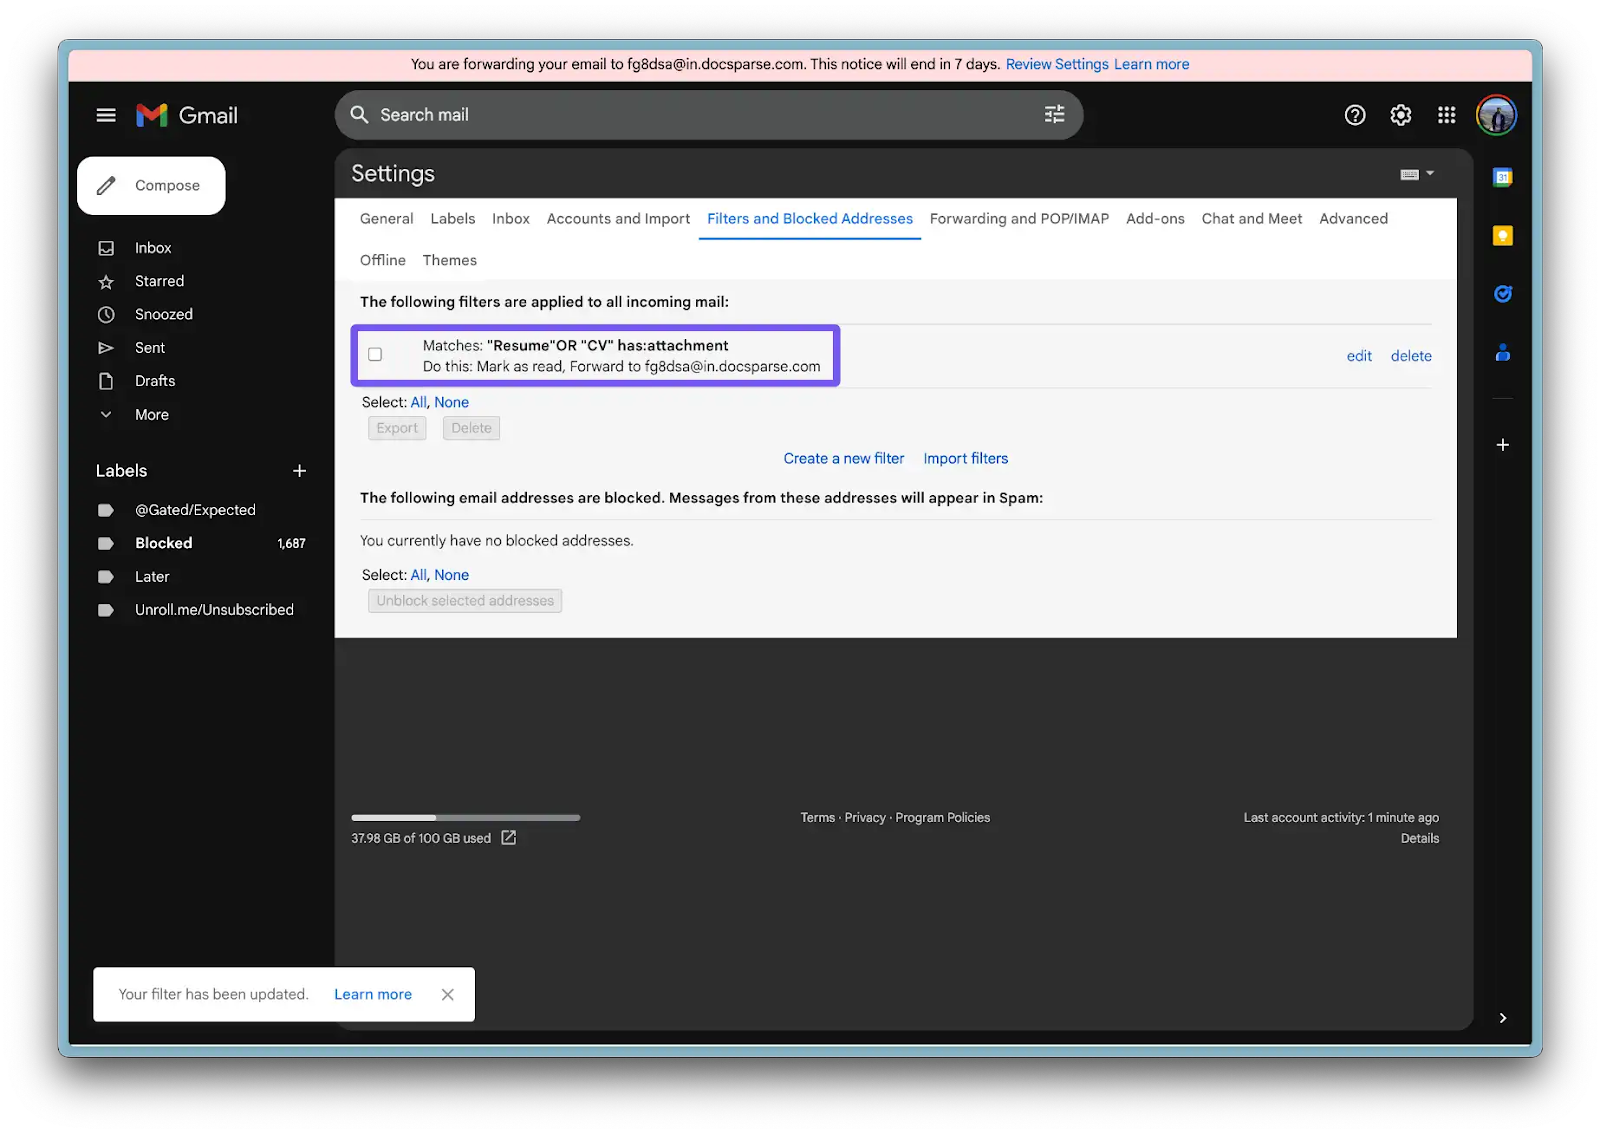Open Google Tasks side panel icon

coord(1502,293)
